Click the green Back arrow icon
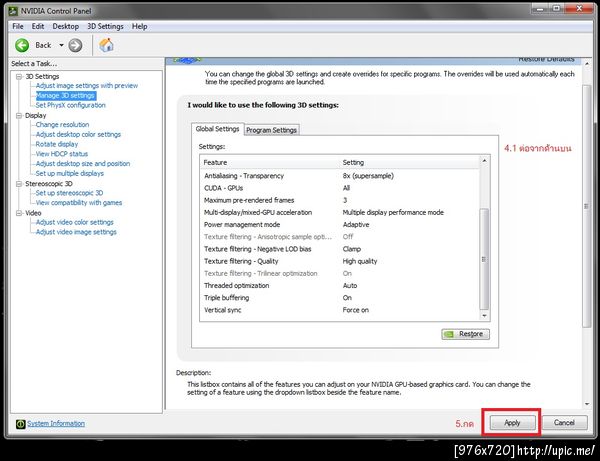The height and width of the screenshot is (461, 600). [22, 45]
